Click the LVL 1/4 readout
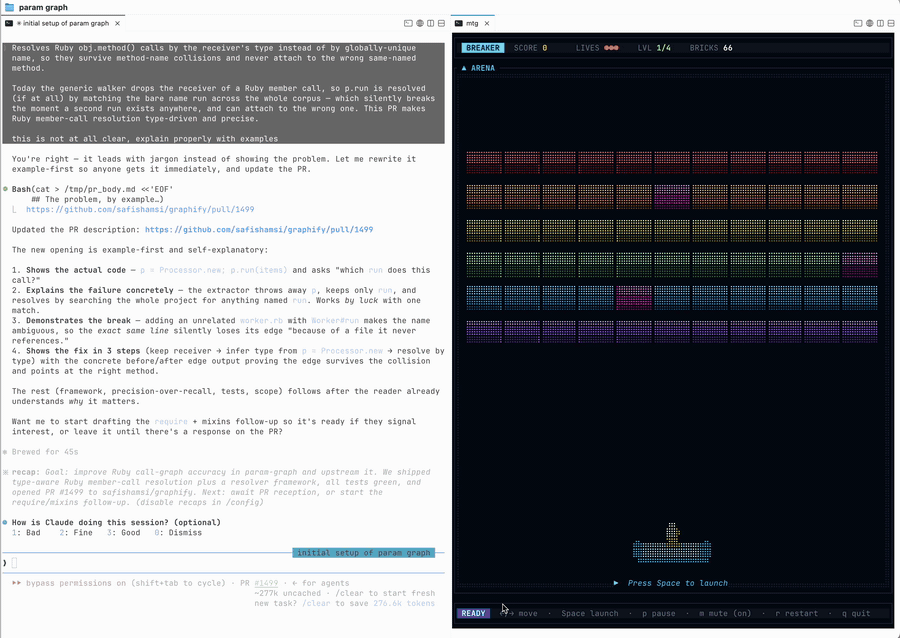This screenshot has width=900, height=638. pyautogui.click(x=654, y=48)
